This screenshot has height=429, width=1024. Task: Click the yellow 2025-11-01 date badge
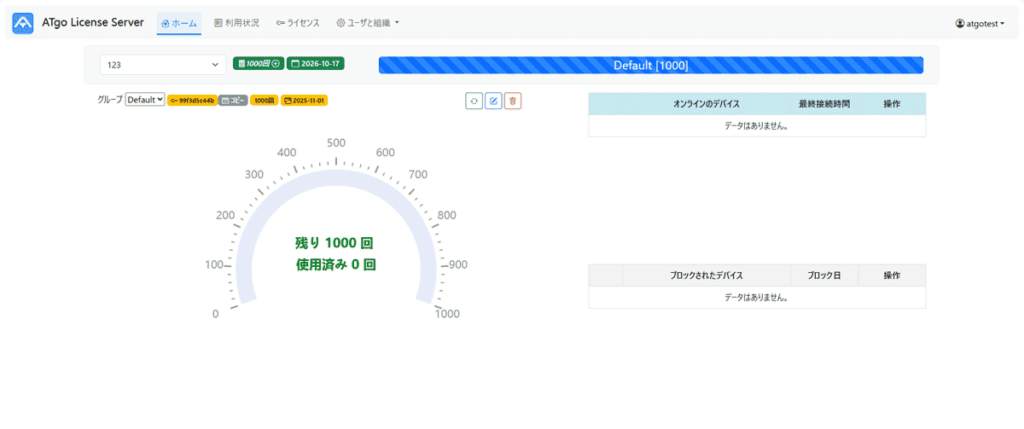(x=304, y=101)
